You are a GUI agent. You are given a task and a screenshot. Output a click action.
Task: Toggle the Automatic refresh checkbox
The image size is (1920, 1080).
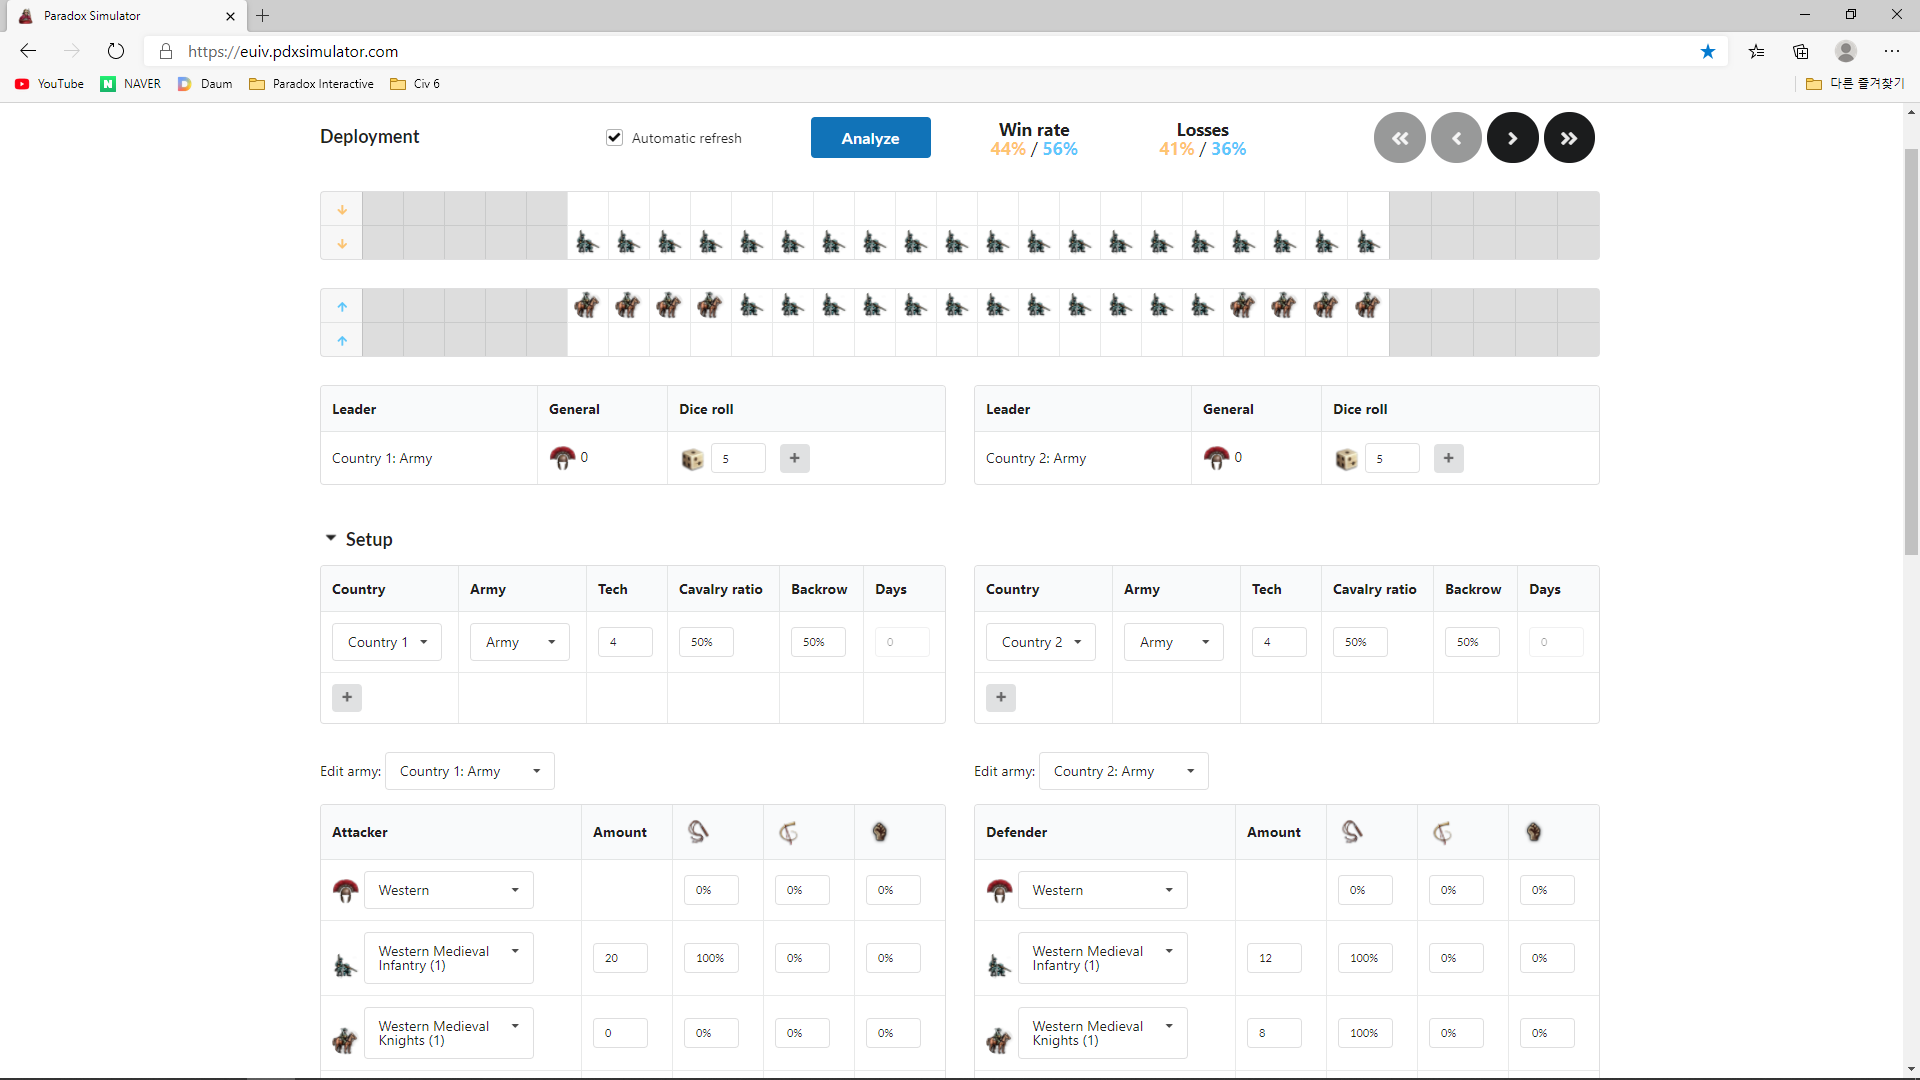point(614,138)
